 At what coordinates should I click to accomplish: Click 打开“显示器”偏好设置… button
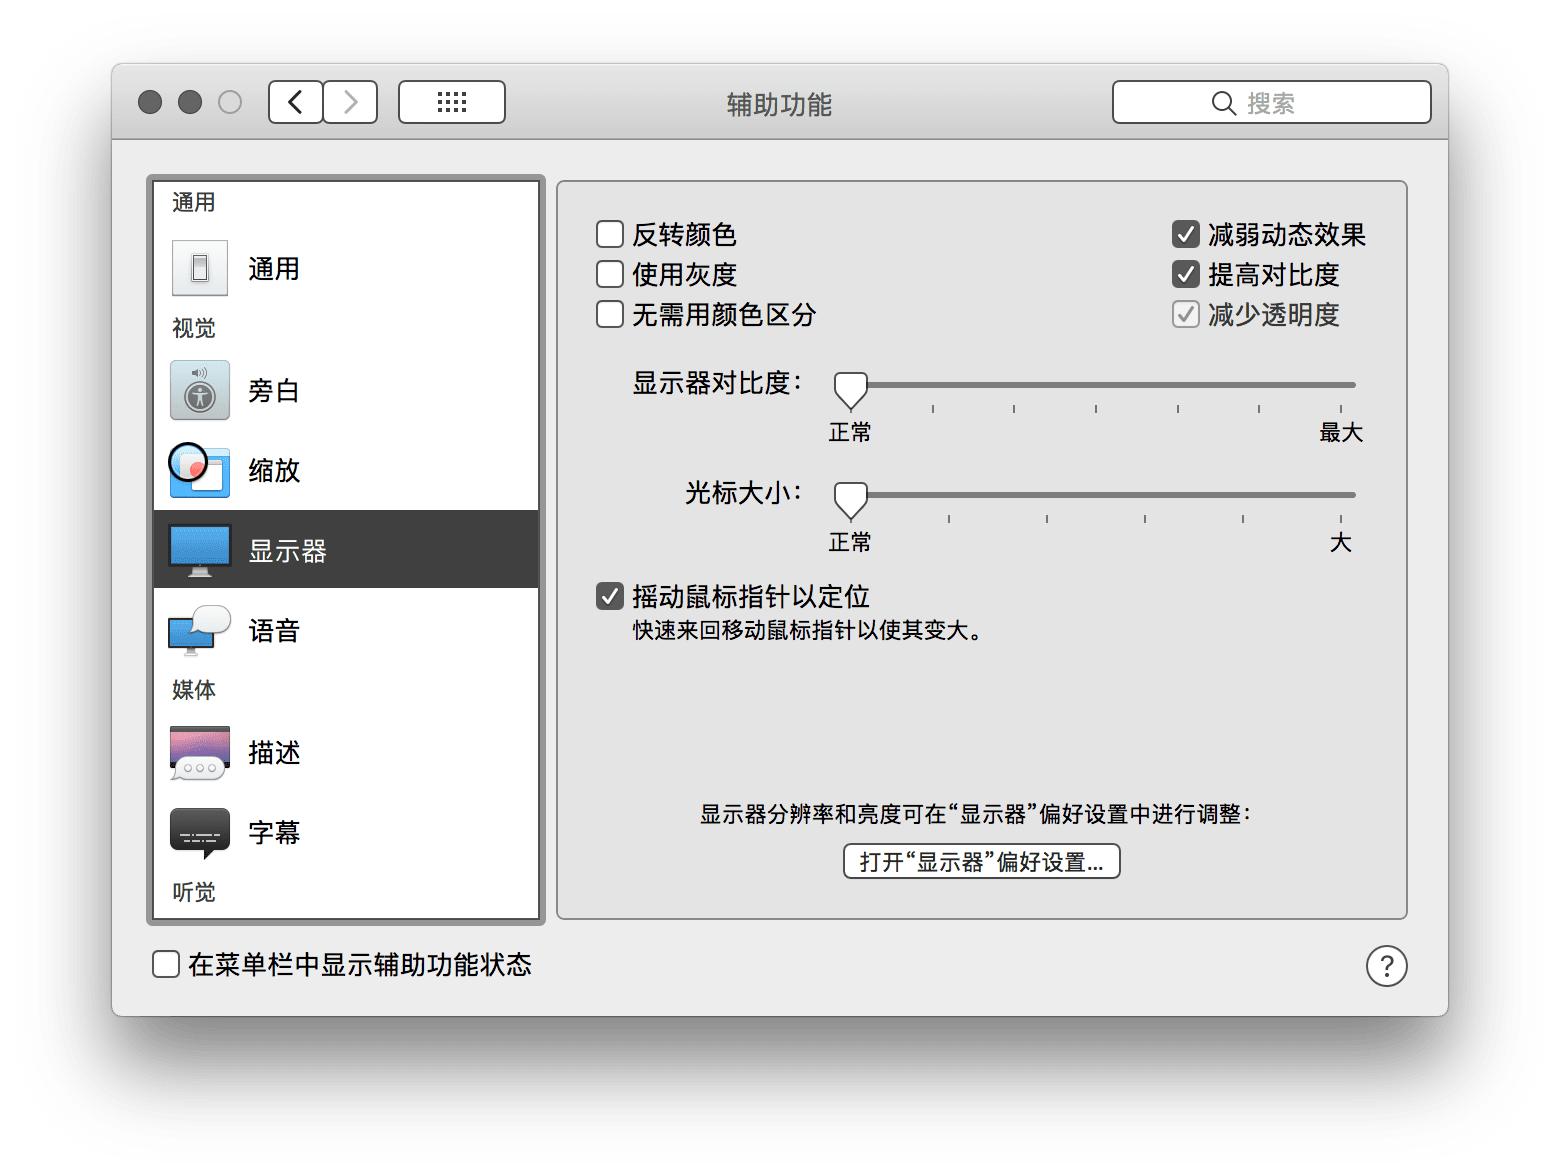(982, 862)
